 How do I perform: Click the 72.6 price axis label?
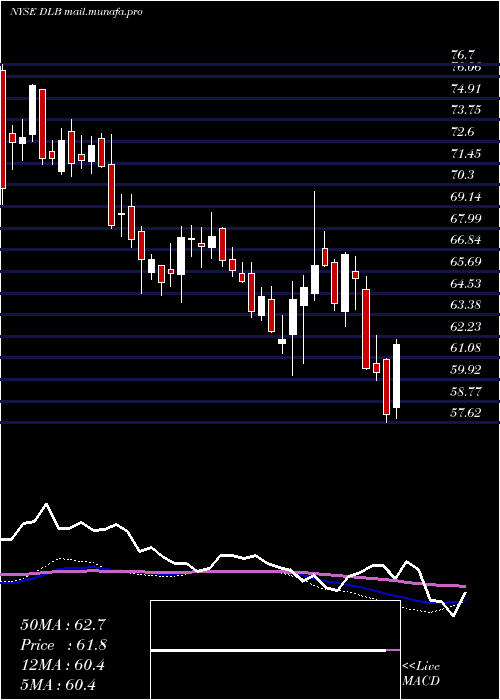(464, 132)
